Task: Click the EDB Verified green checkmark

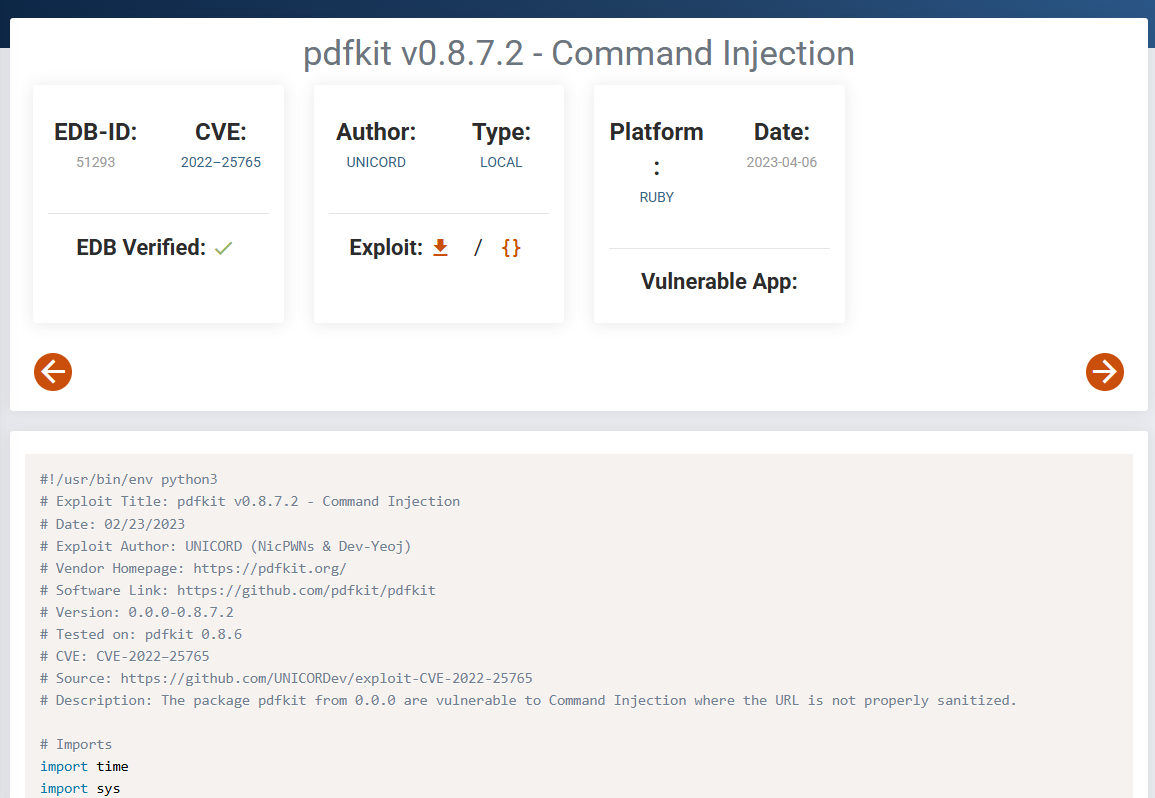Action: 223,248
